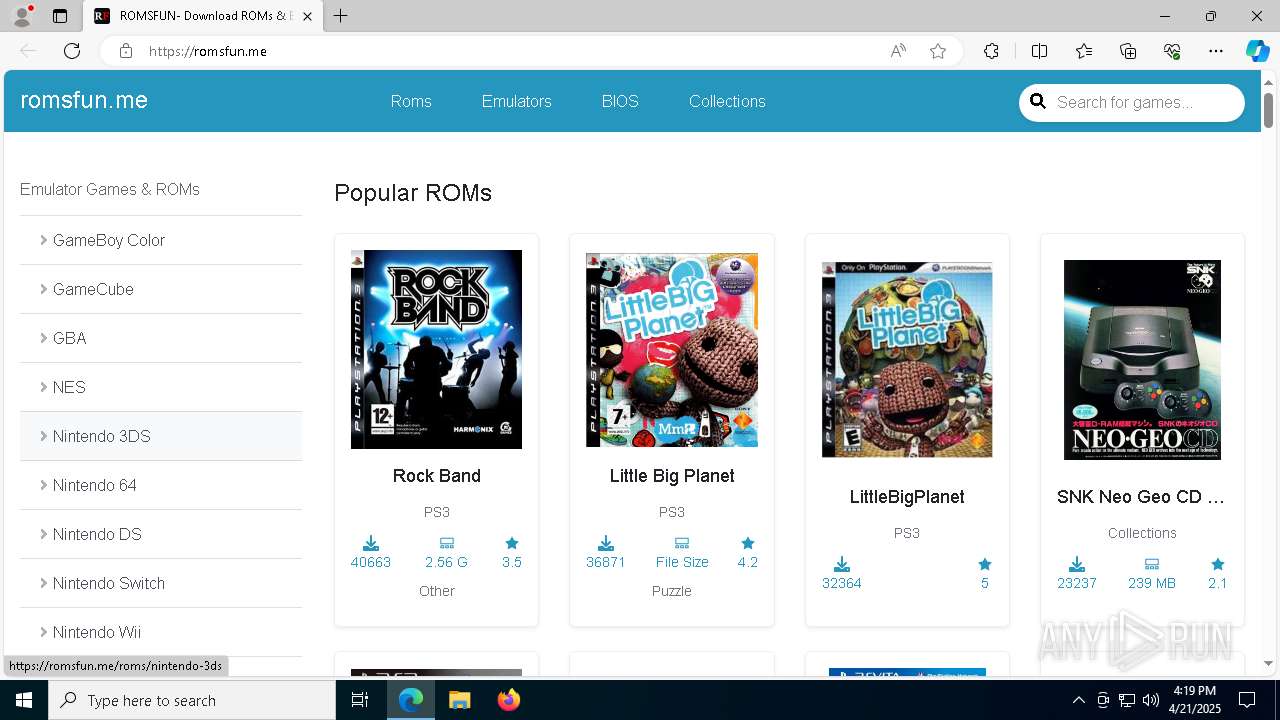This screenshot has height=720, width=1280.
Task: Click Rock Band star rating icon
Action: (512, 543)
